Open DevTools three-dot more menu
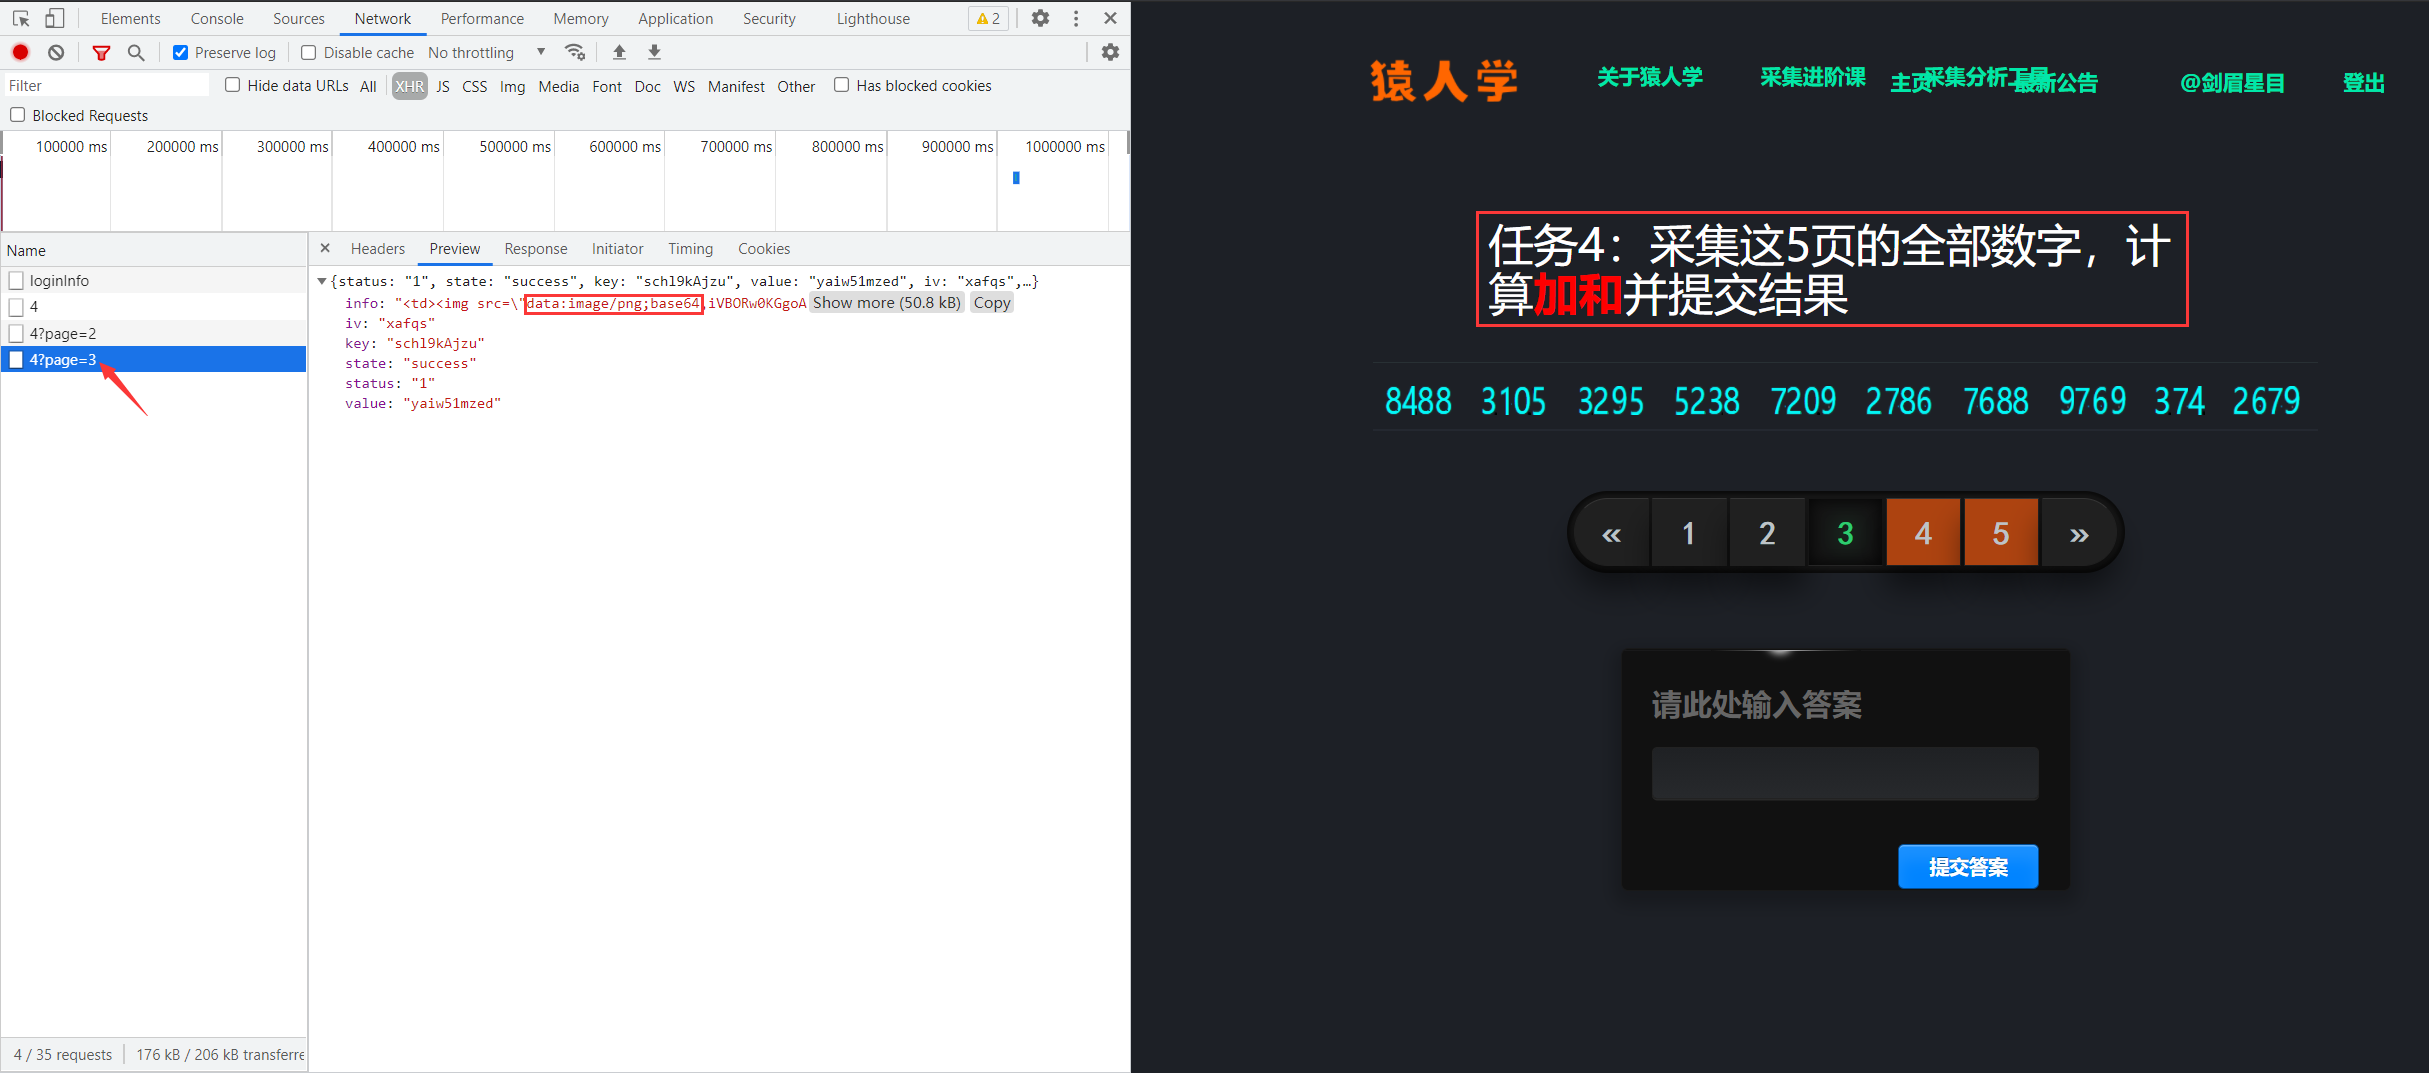The image size is (2429, 1073). [x=1076, y=18]
